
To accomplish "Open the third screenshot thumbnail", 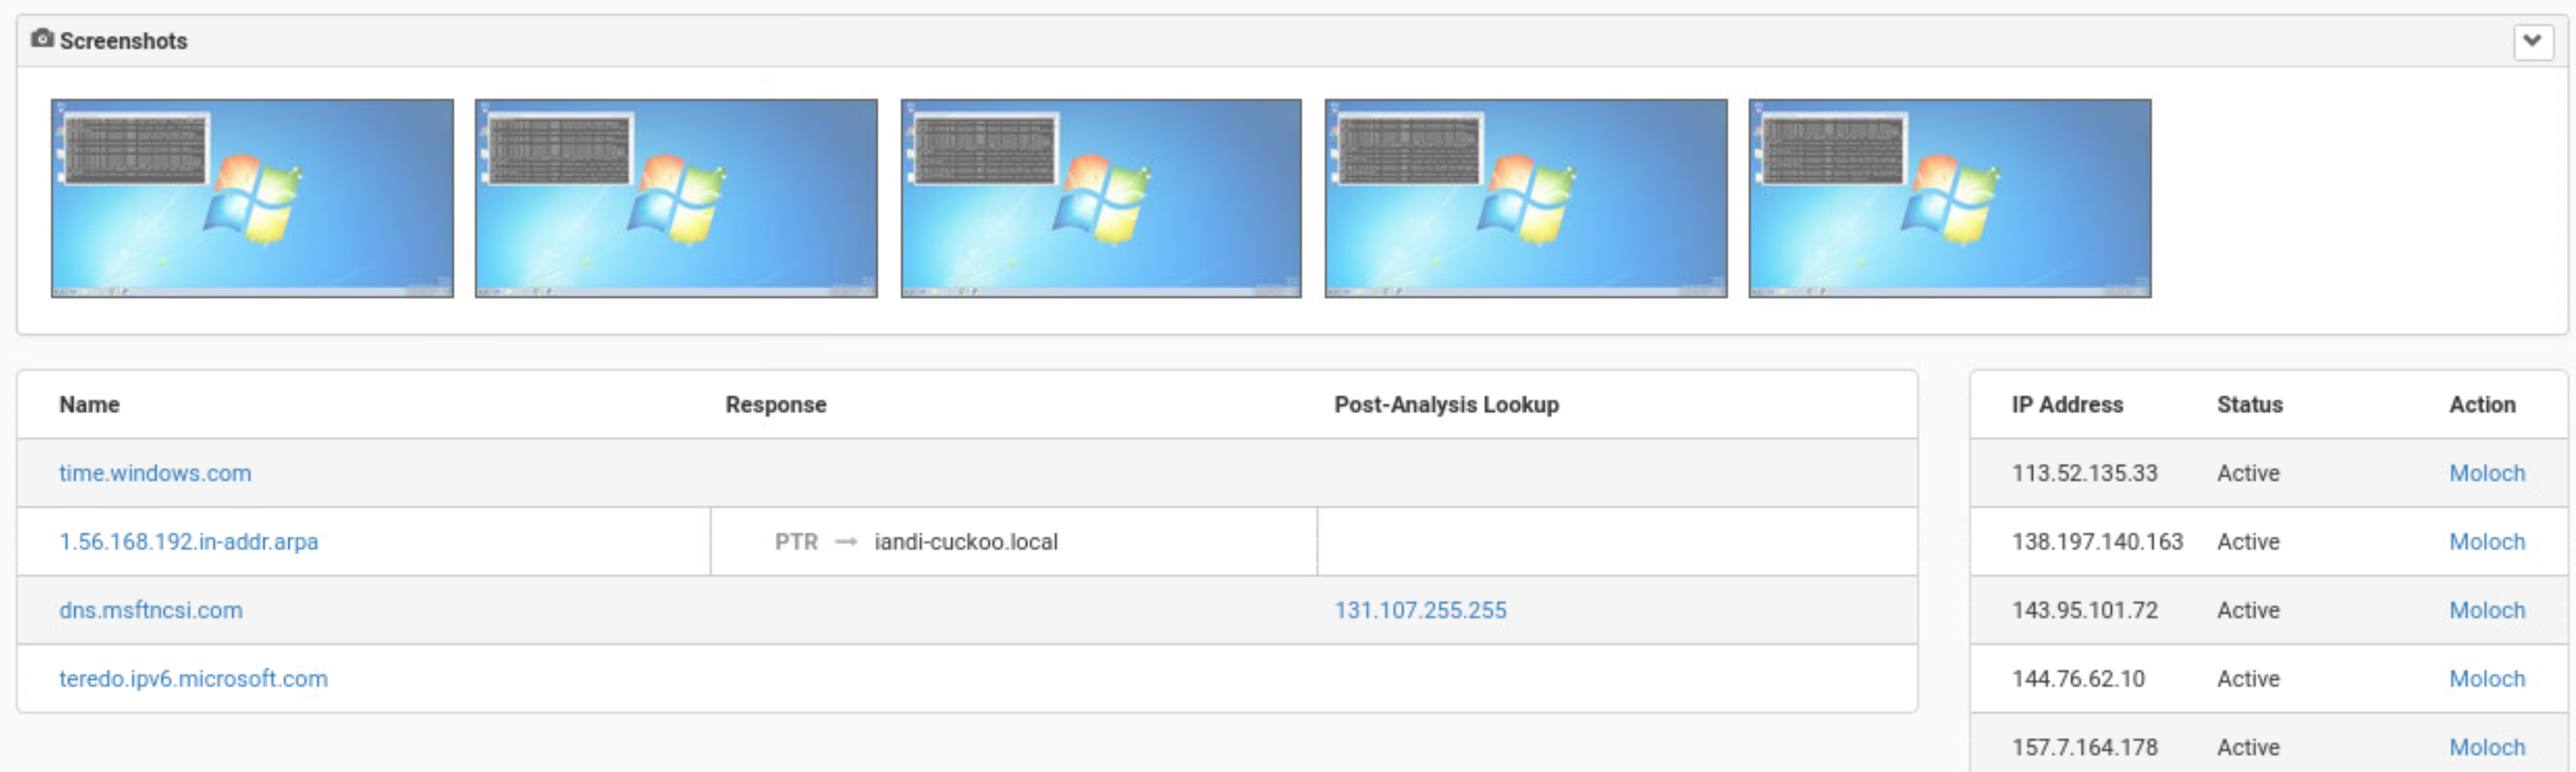I will [1101, 198].
